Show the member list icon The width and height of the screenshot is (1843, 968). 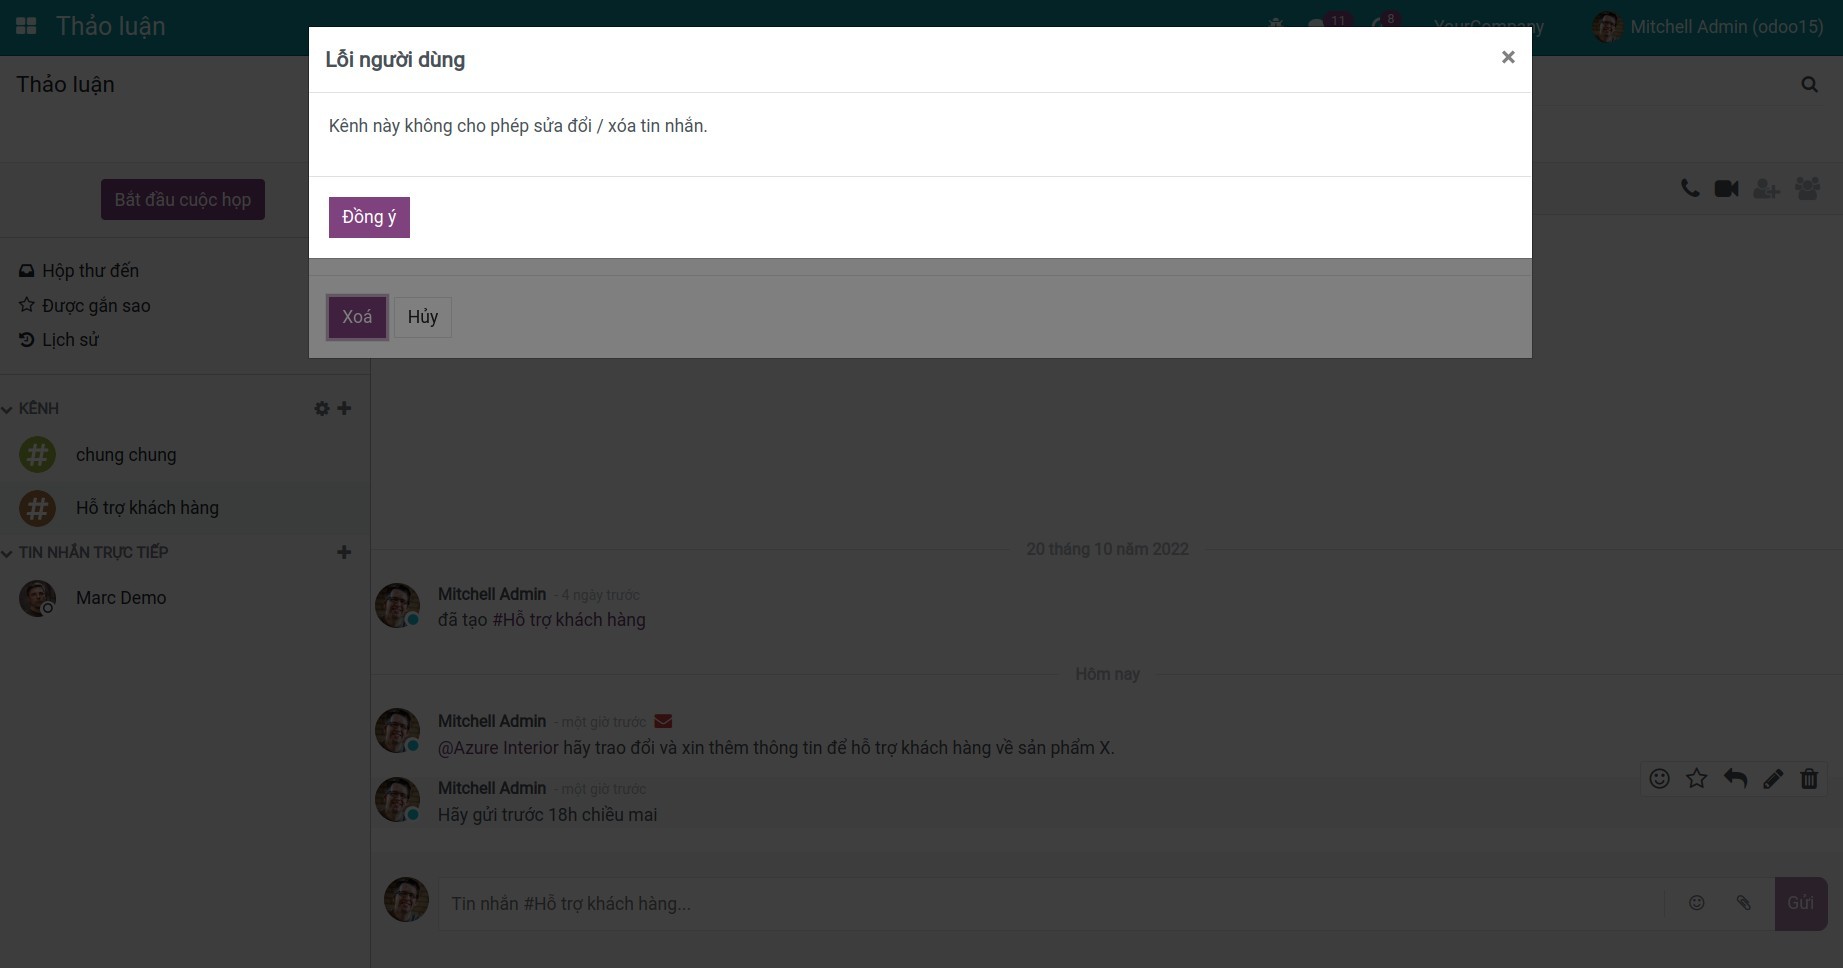1807,188
